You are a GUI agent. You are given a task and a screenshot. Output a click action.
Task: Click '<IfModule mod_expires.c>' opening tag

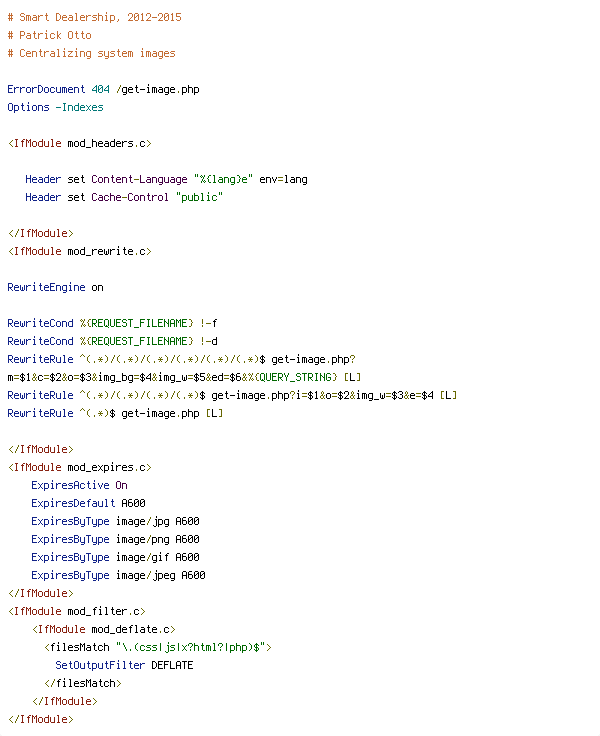pyautogui.click(x=79, y=468)
